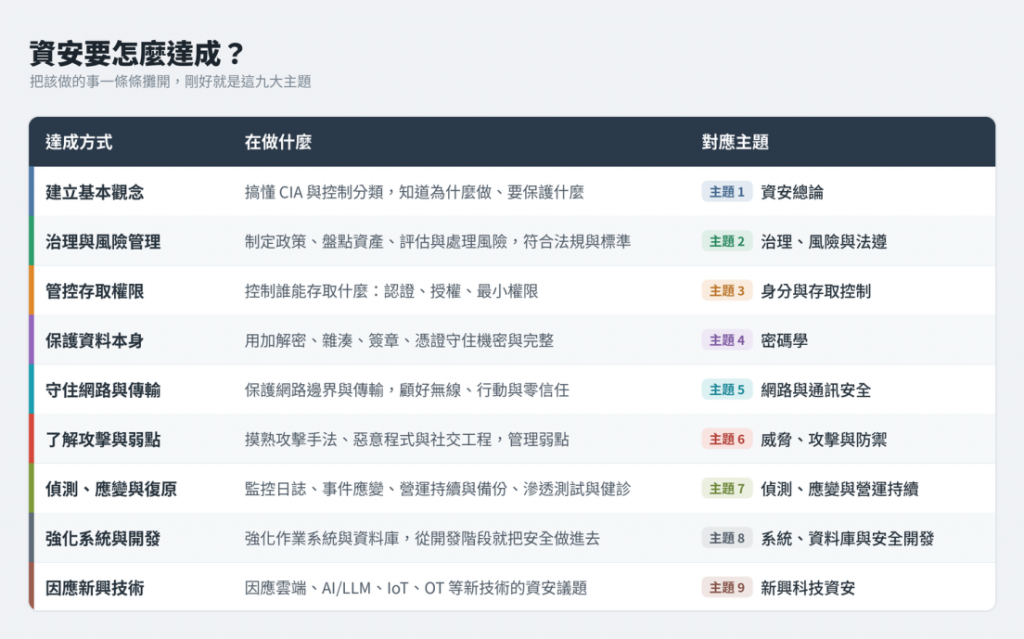Click the gray 主題 8 badge

pyautogui.click(x=727, y=538)
